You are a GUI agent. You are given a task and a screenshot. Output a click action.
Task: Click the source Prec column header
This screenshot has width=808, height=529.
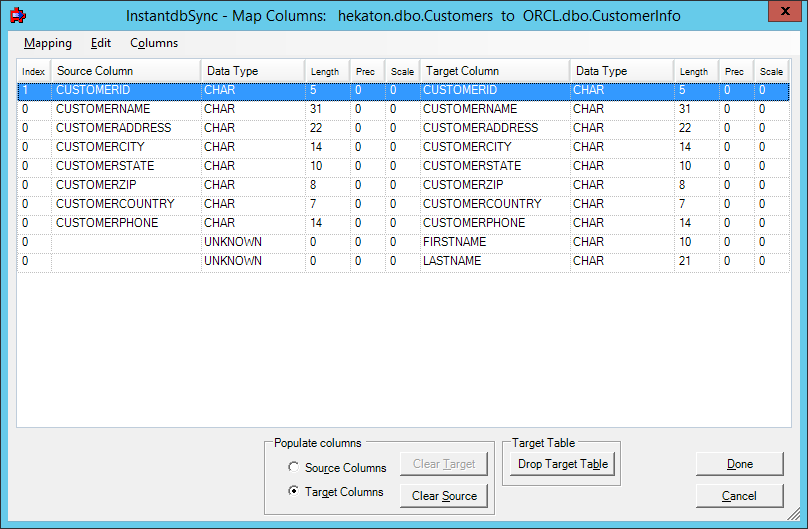pyautogui.click(x=368, y=72)
